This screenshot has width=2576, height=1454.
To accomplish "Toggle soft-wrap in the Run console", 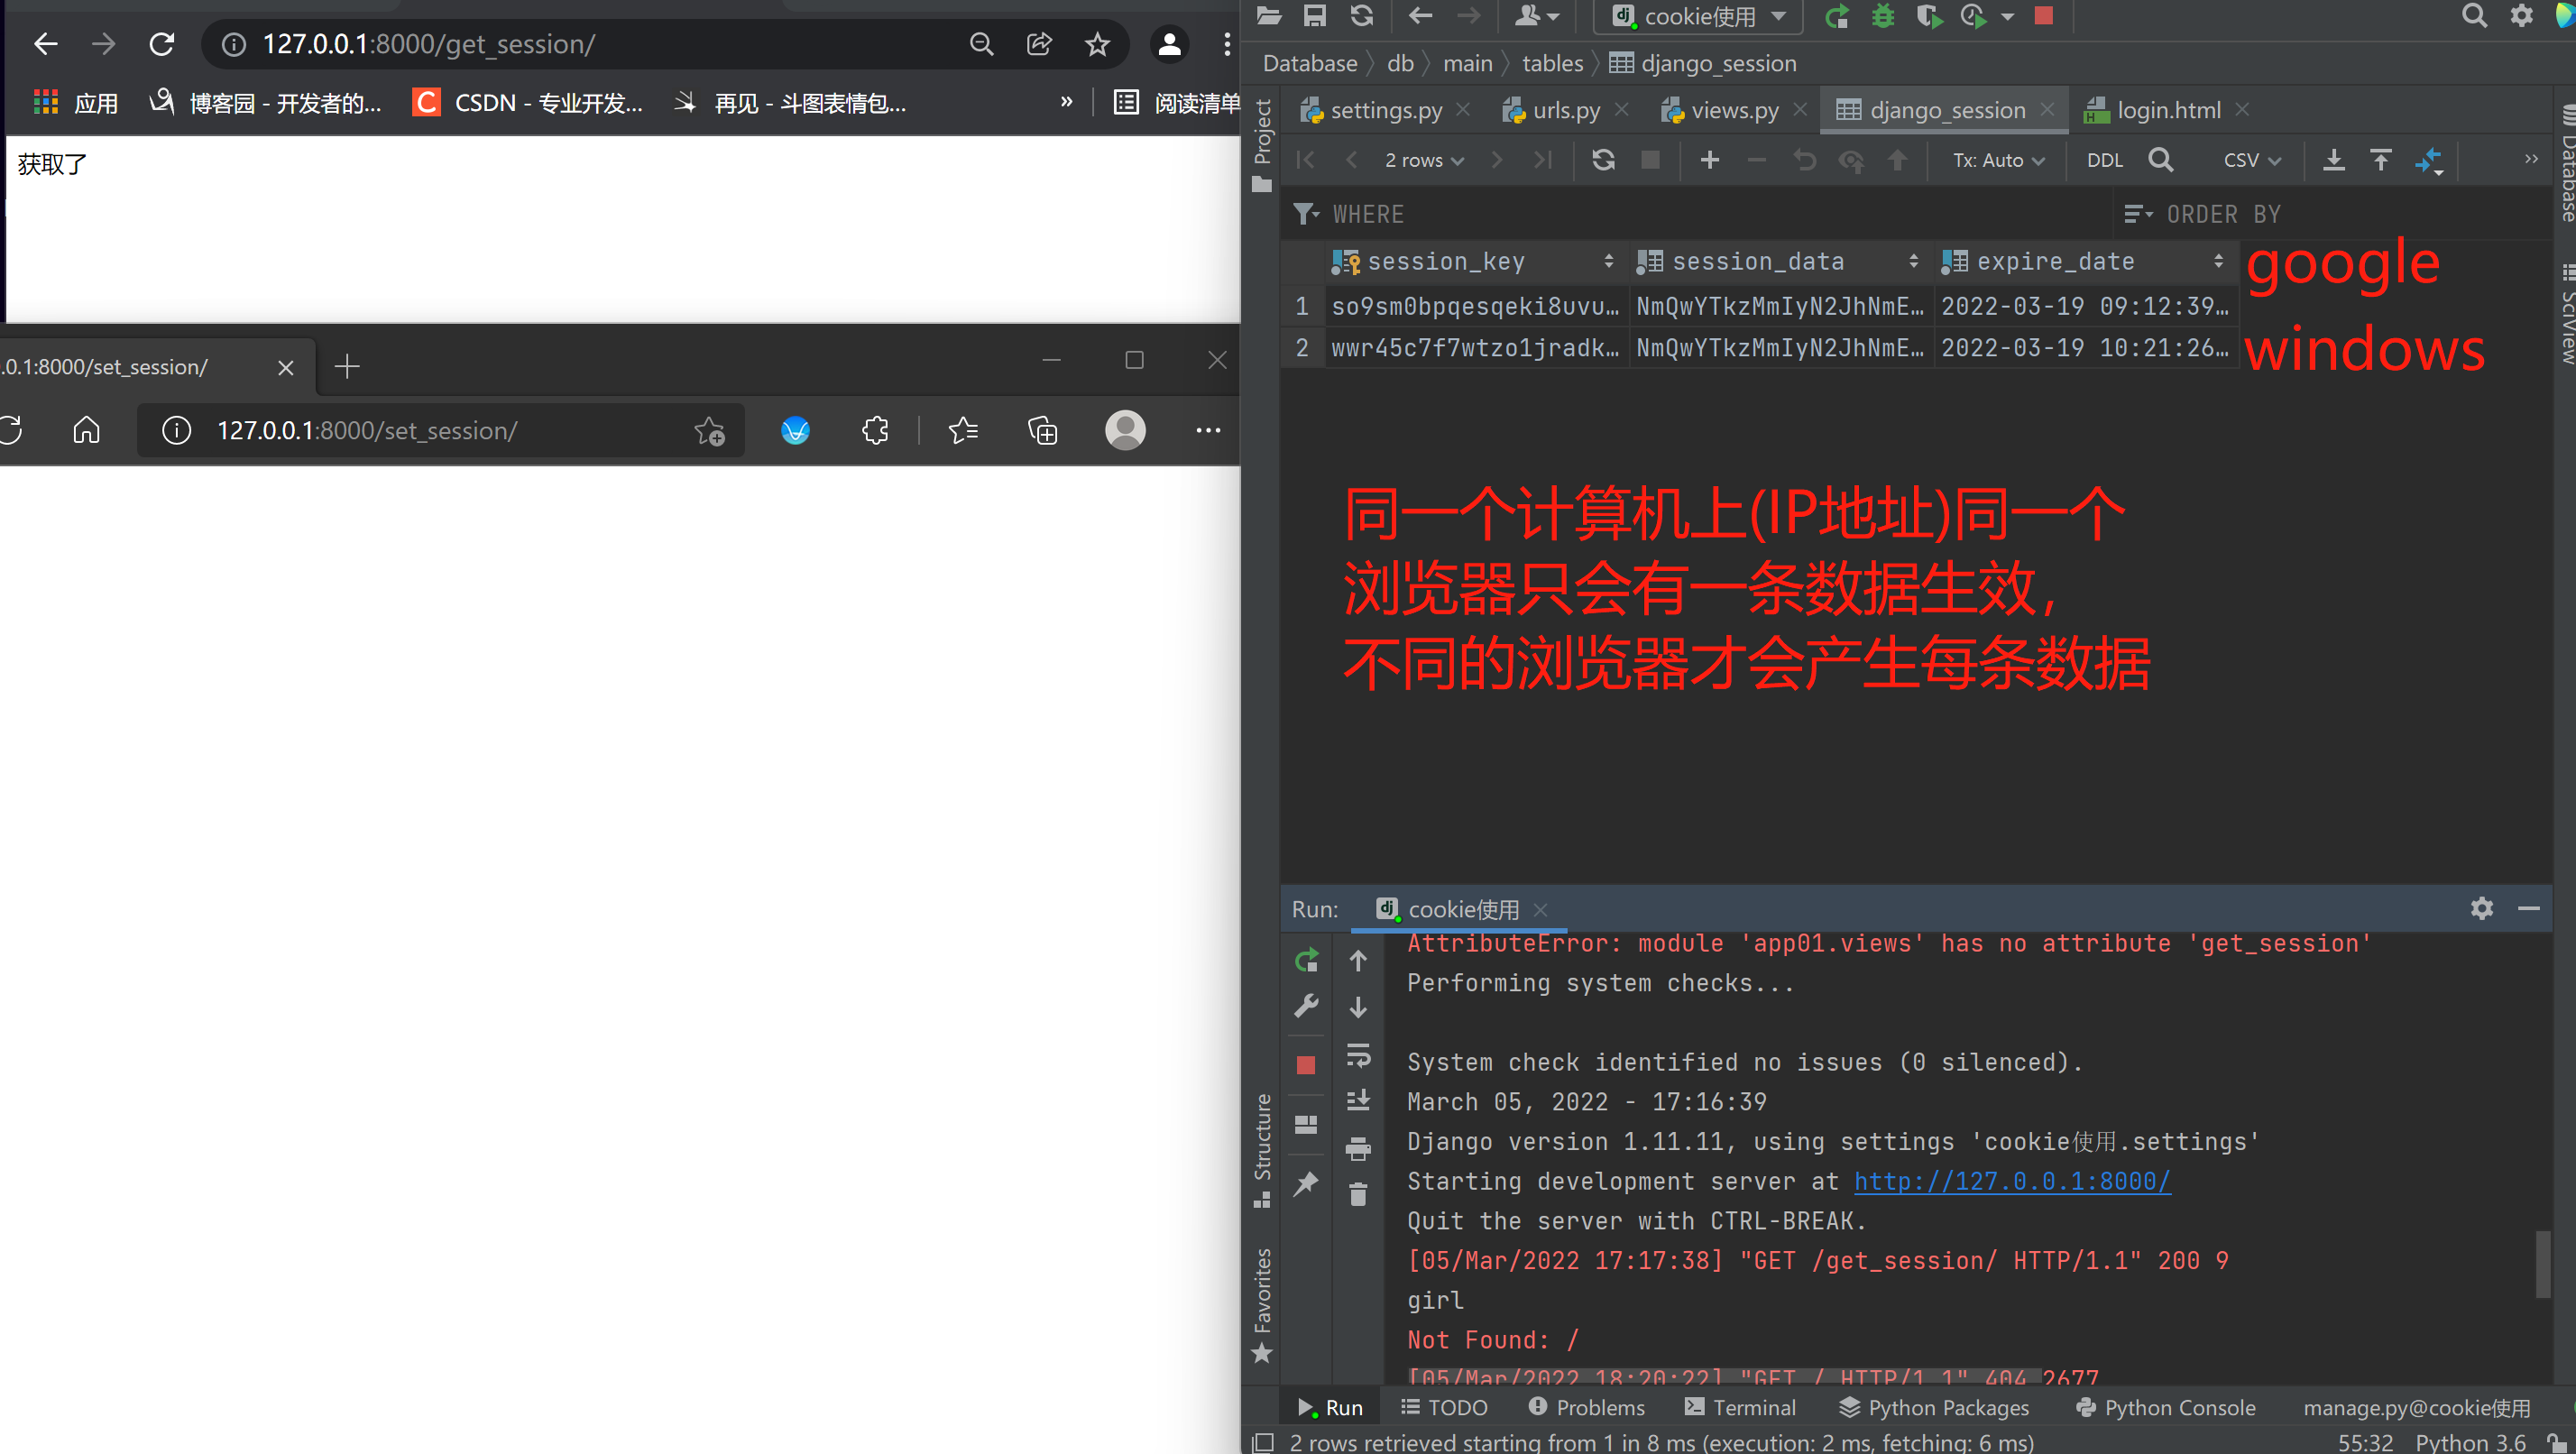I will pos(1357,1055).
